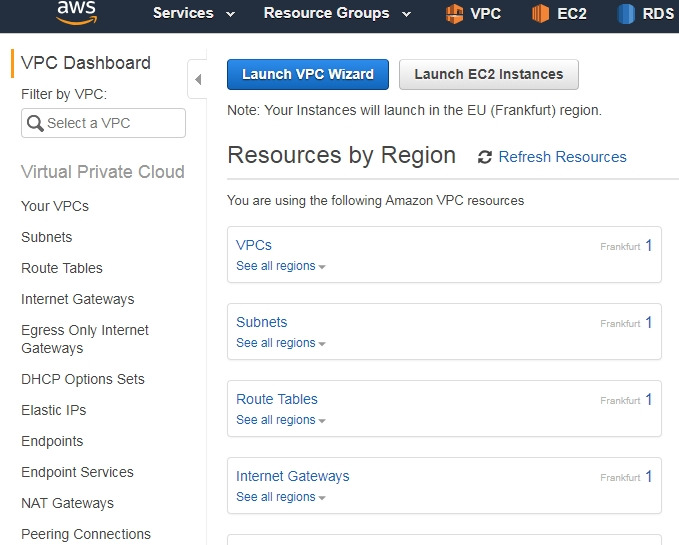Image resolution: width=679 pixels, height=545 pixels.
Task: Select VPC Dashboard in the sidebar
Action: tap(86, 63)
